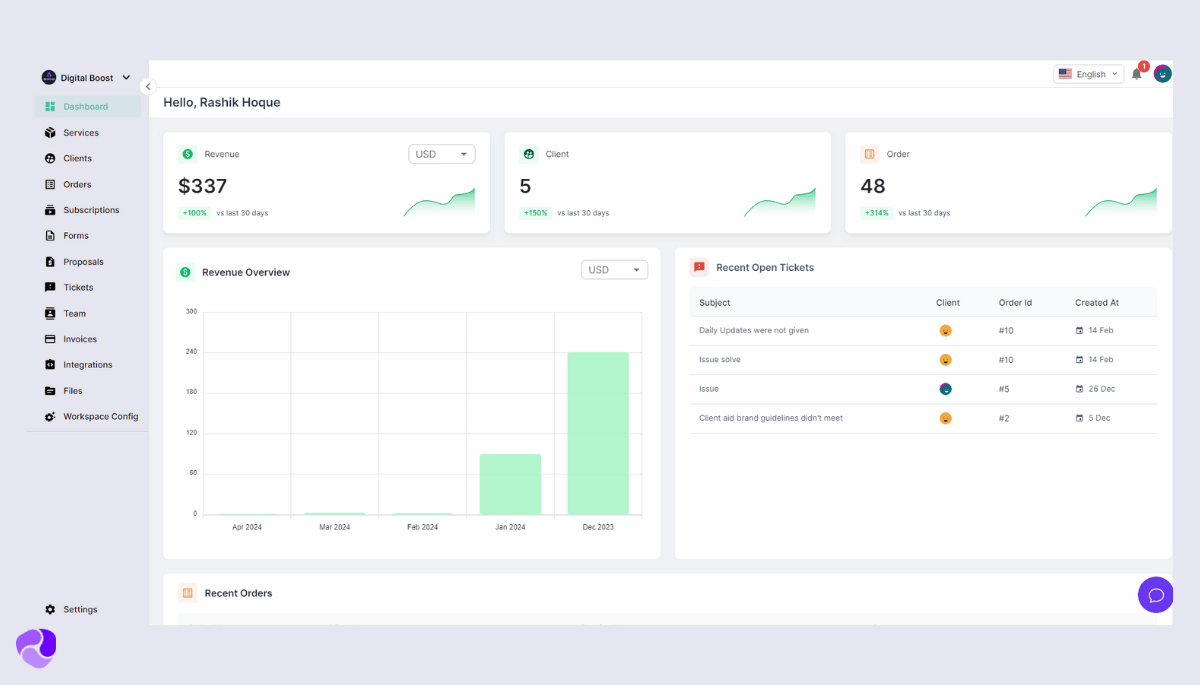
Task: Select the Tickets icon in sidebar
Action: [x=48, y=287]
